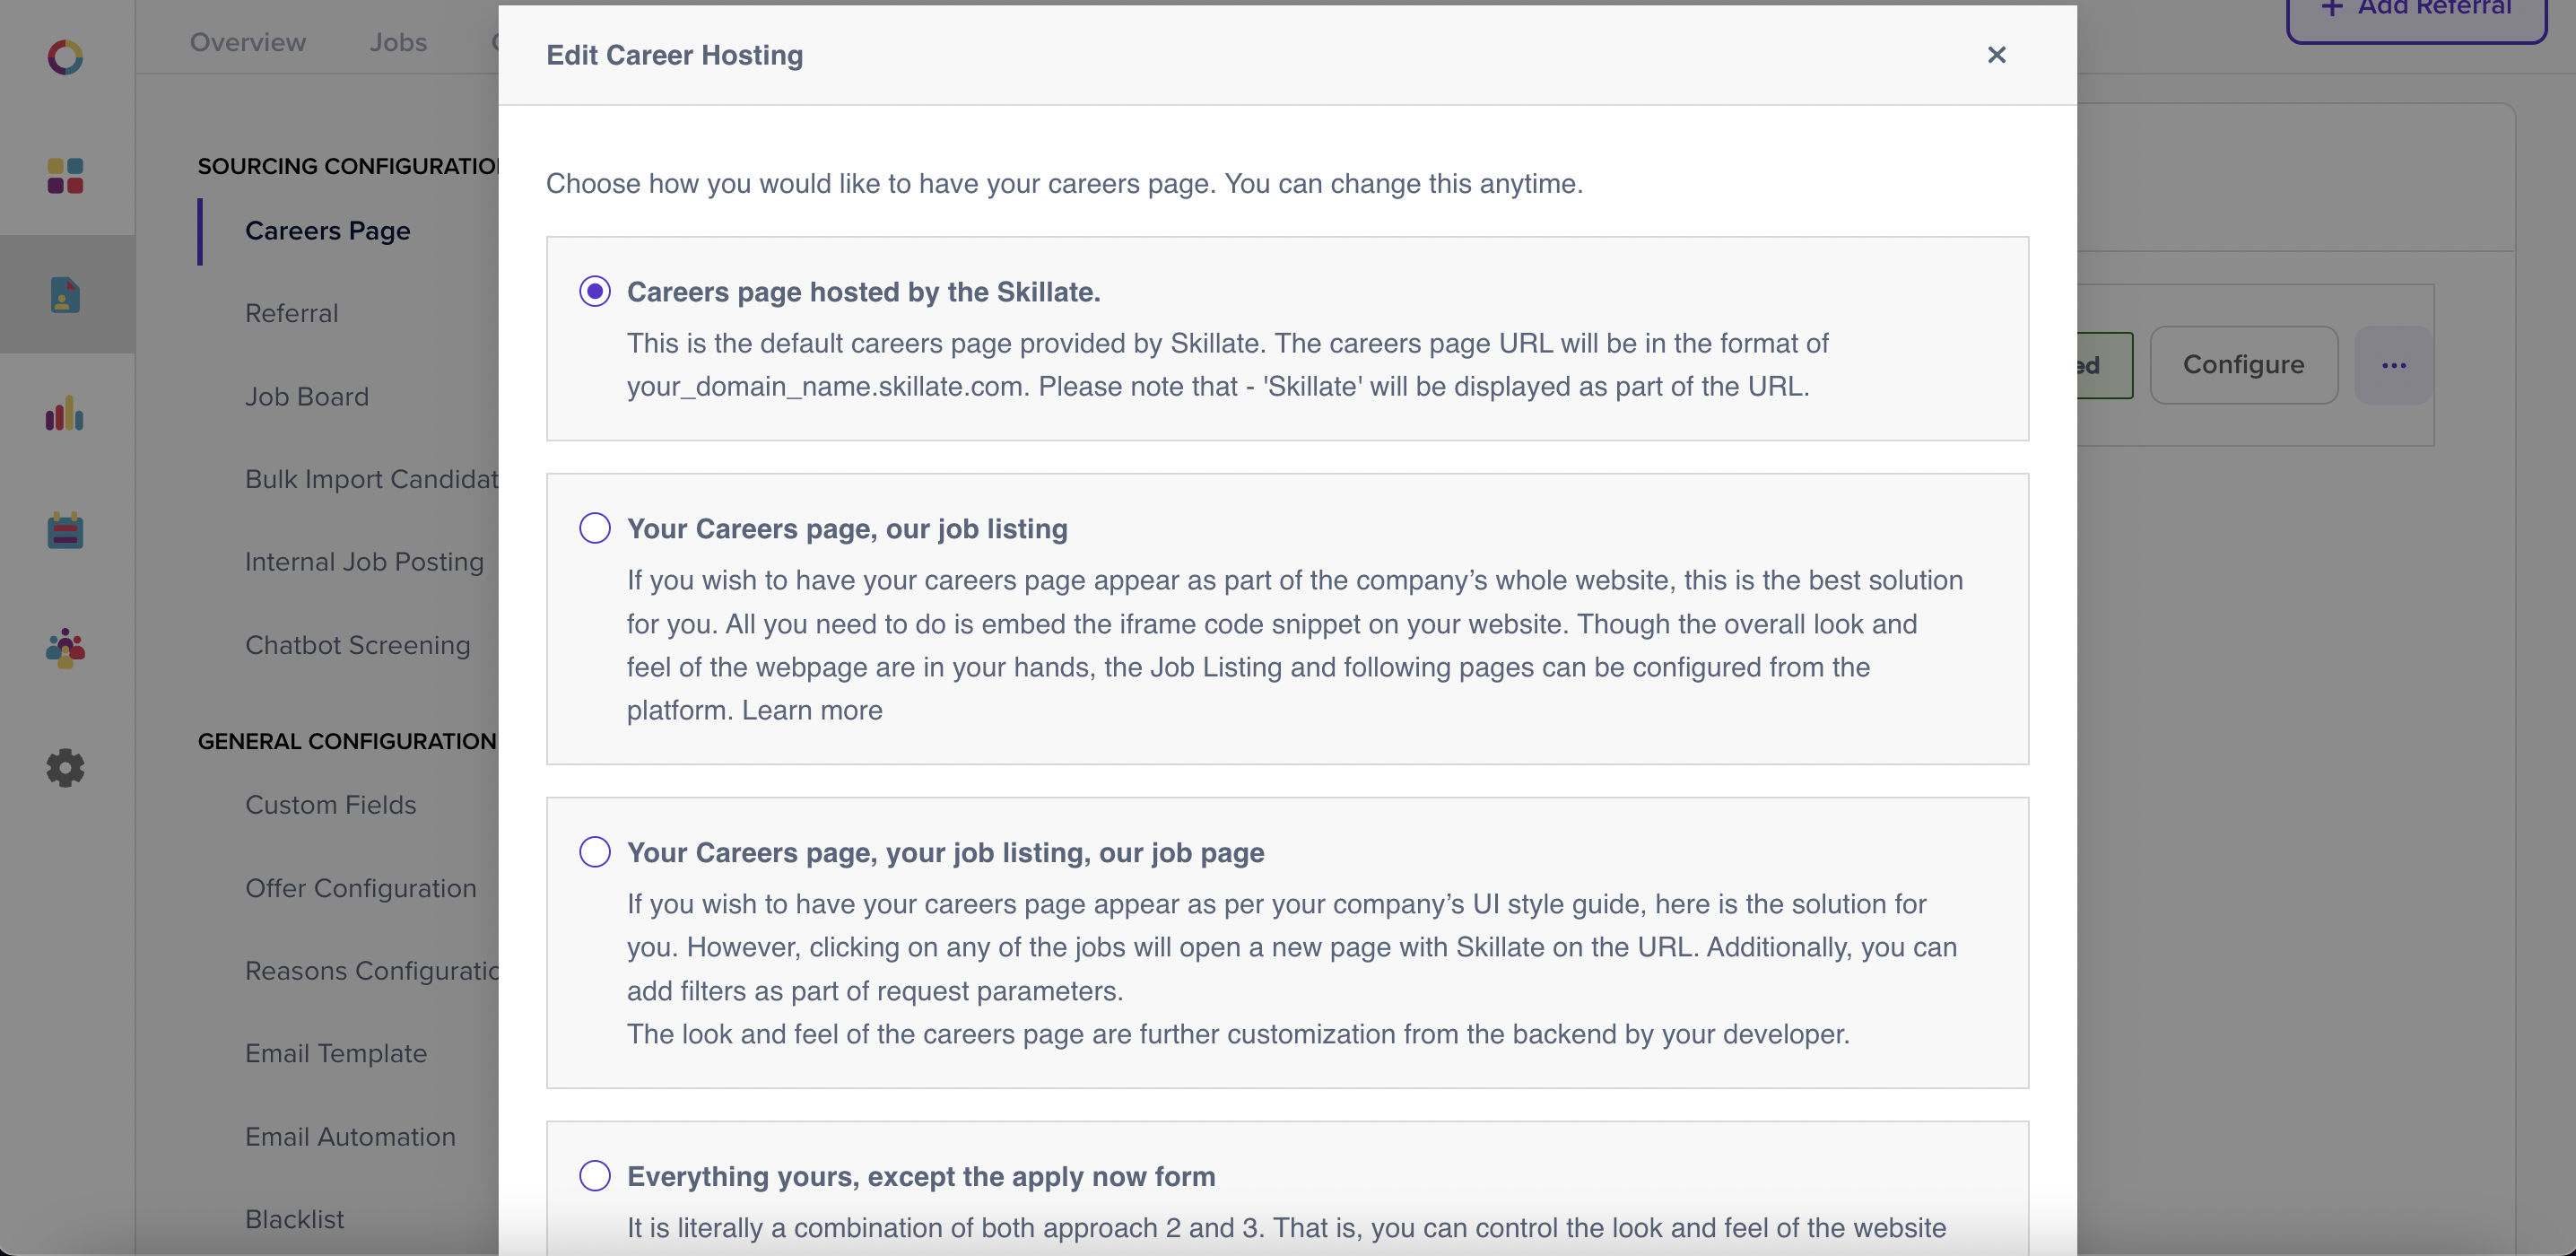Open the calendar sidebar icon
This screenshot has width=2576, height=1256.
point(65,530)
